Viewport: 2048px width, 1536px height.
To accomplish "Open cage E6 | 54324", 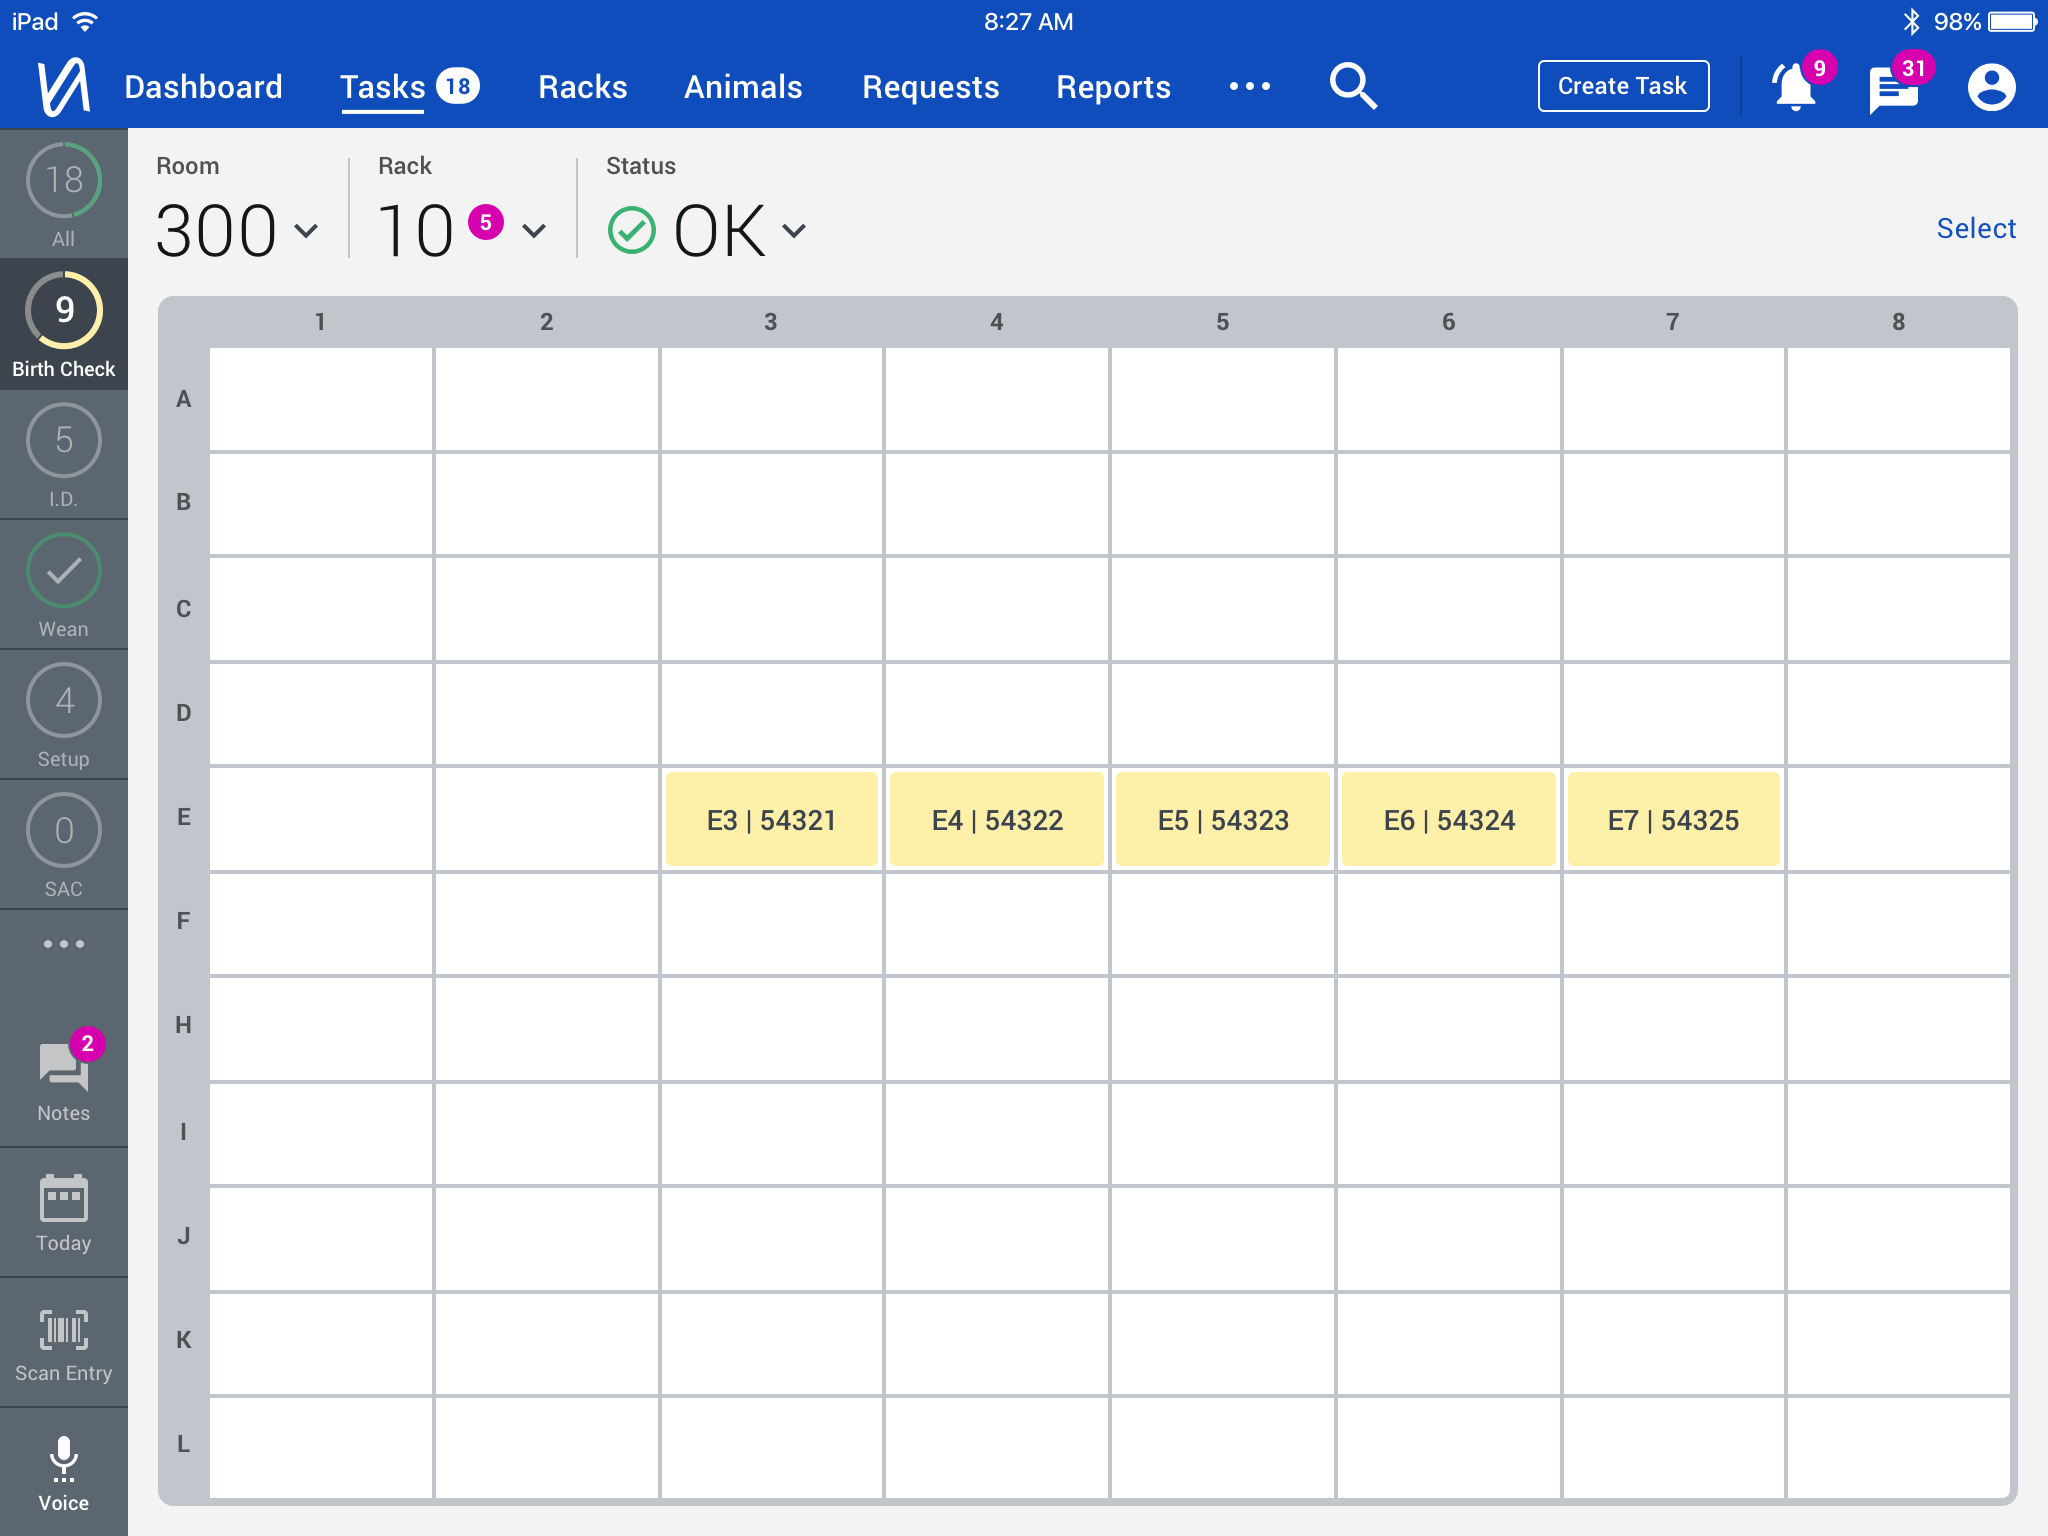I will (1449, 819).
